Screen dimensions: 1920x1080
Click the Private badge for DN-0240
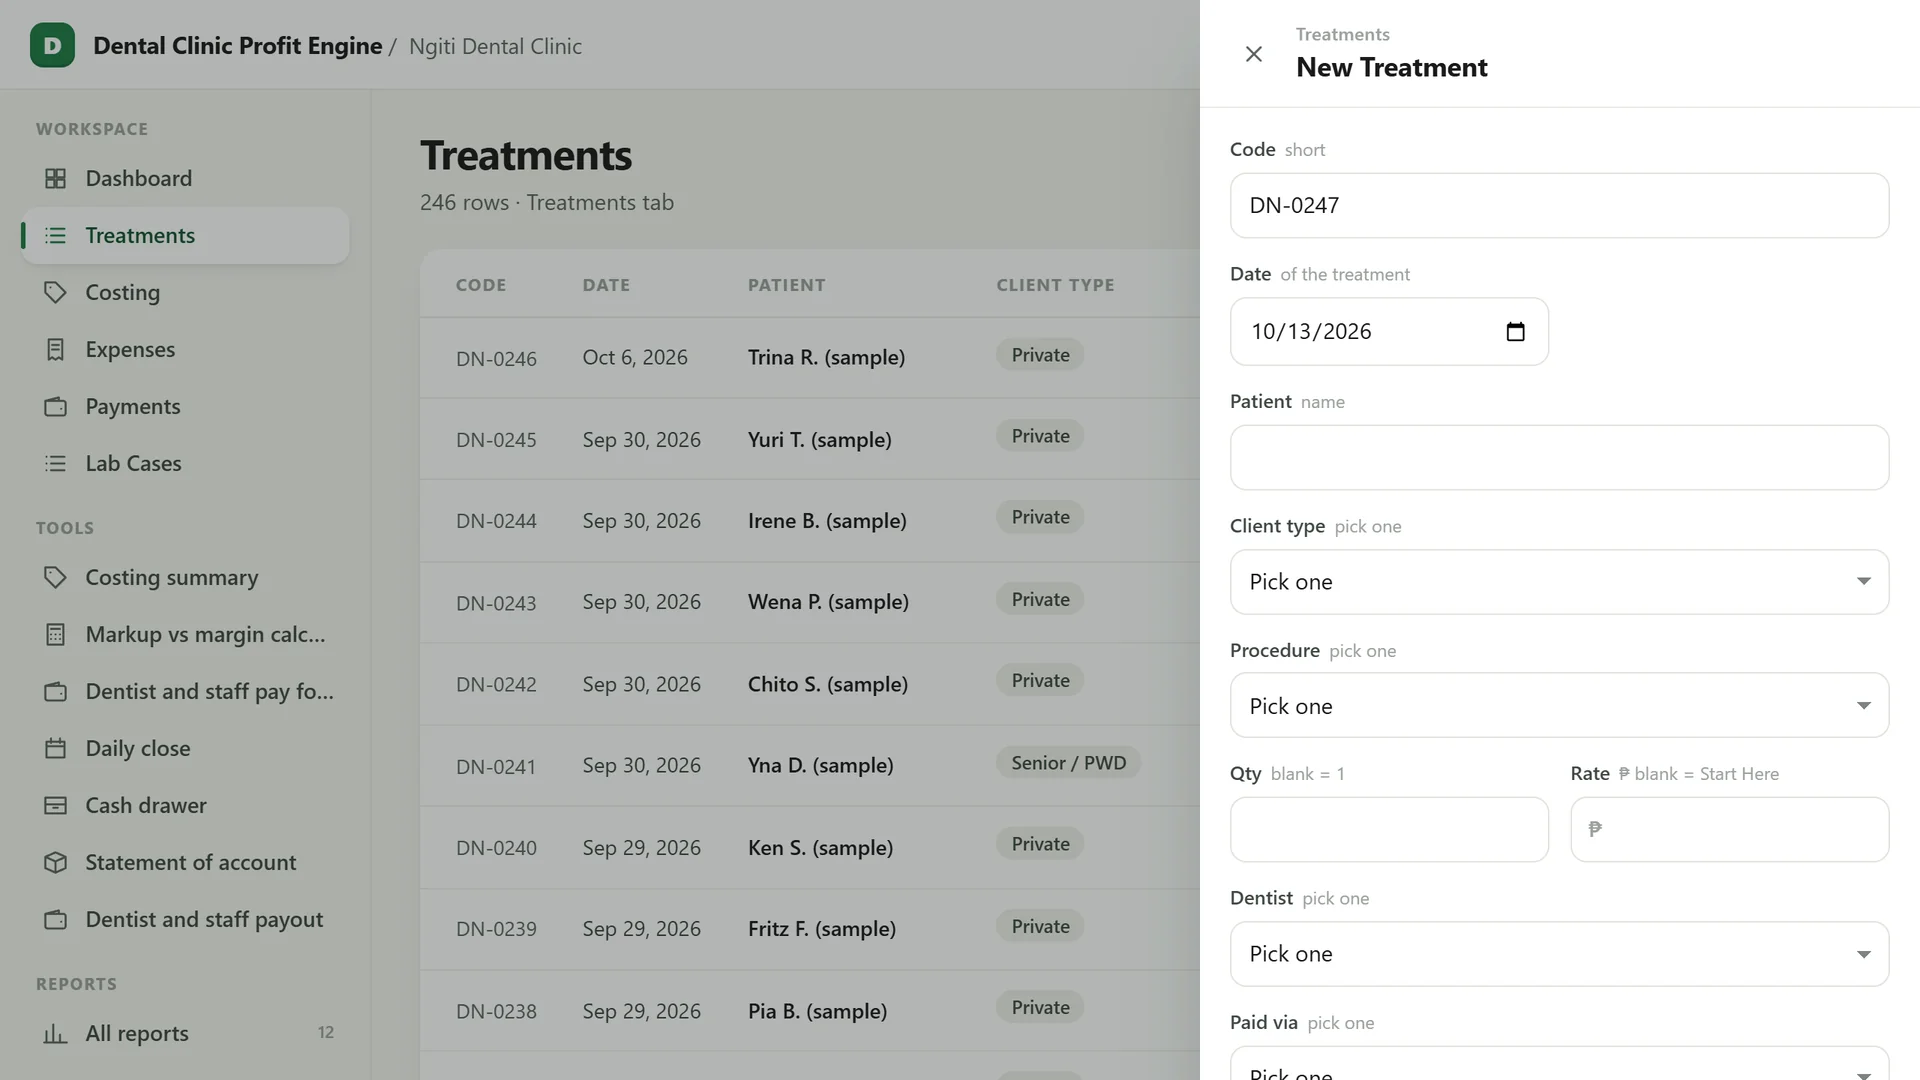pos(1040,843)
